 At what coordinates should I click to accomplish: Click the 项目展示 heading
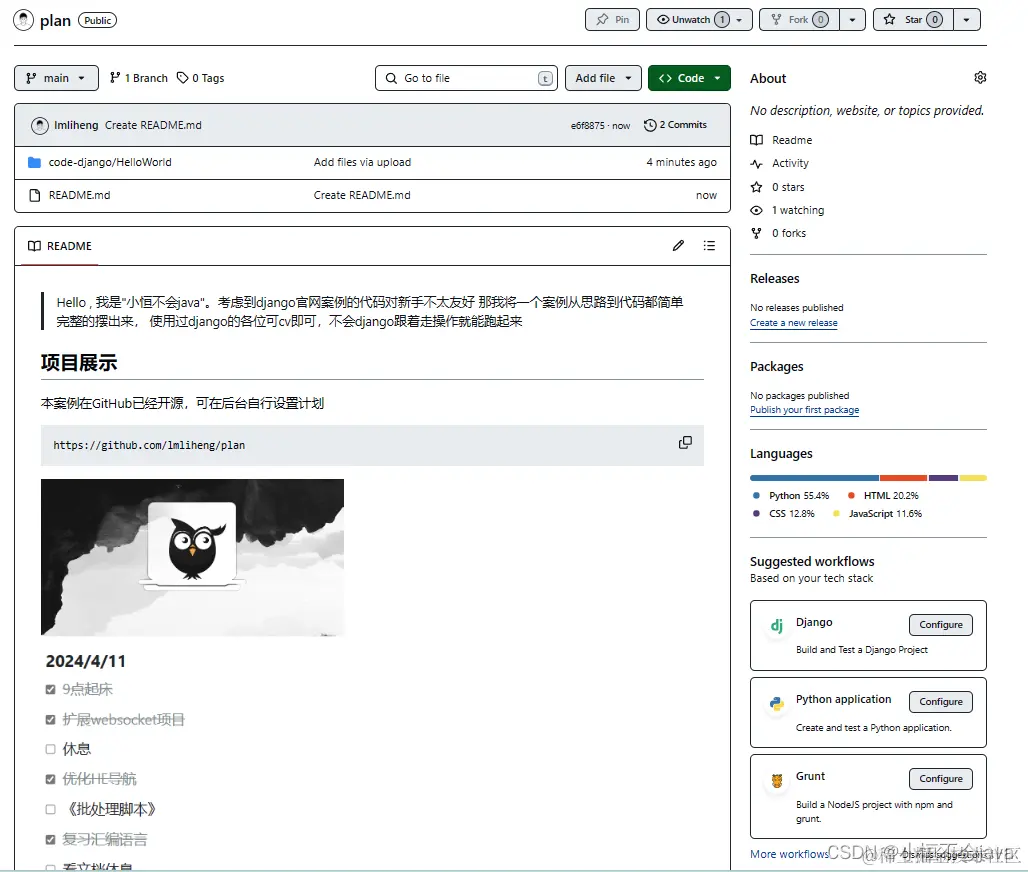(79, 363)
